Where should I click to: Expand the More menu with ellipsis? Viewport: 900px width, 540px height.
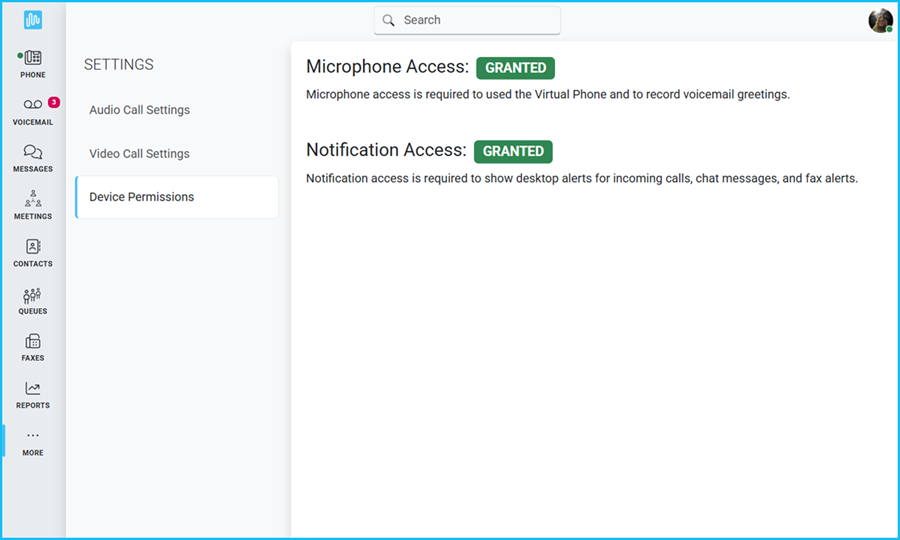coord(33,442)
